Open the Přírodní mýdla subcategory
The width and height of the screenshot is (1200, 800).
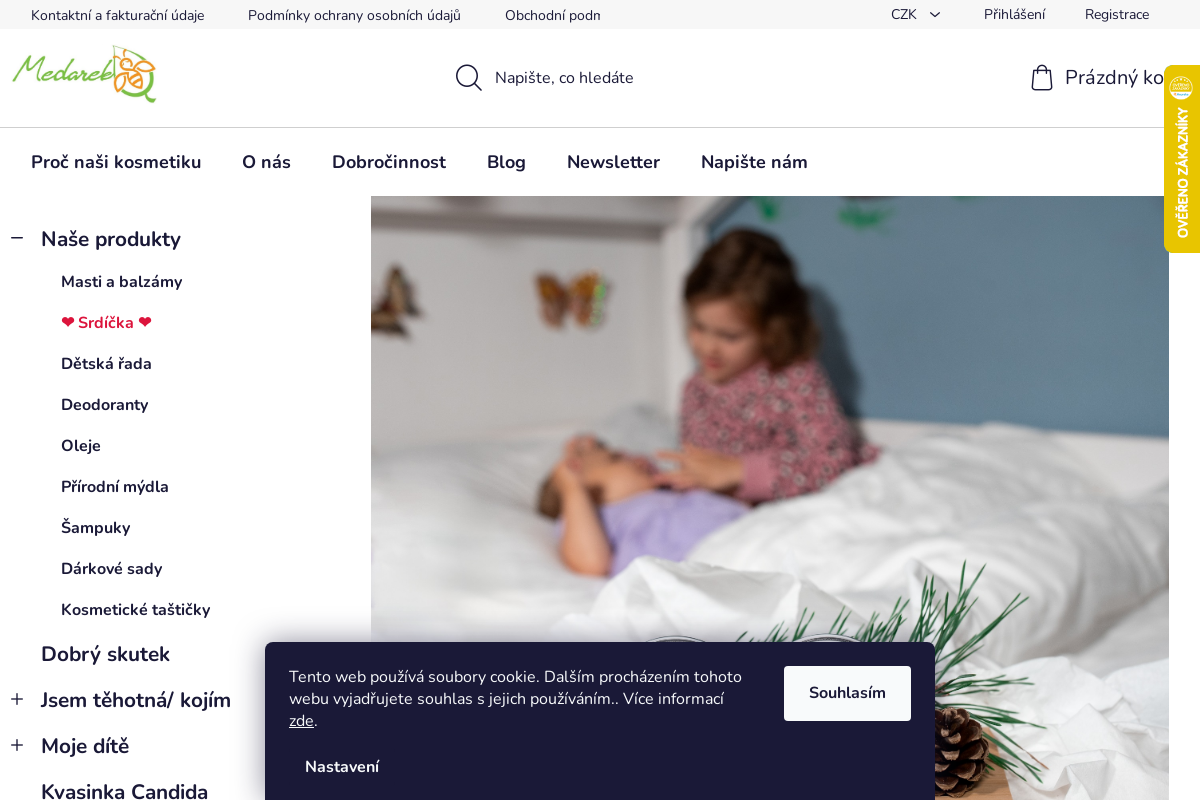[115, 487]
